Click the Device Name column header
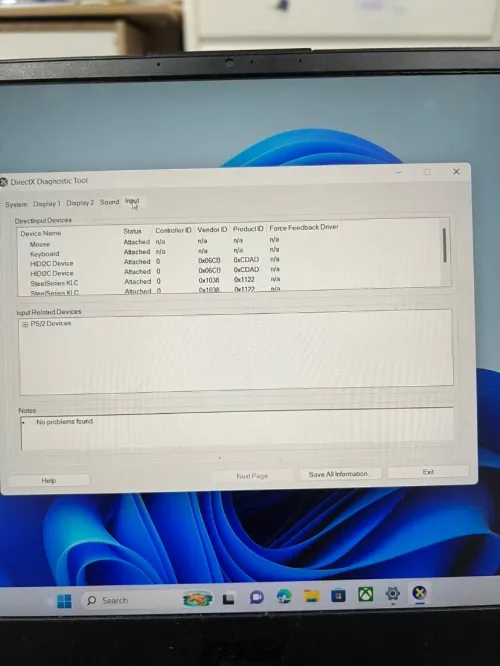 coord(41,233)
